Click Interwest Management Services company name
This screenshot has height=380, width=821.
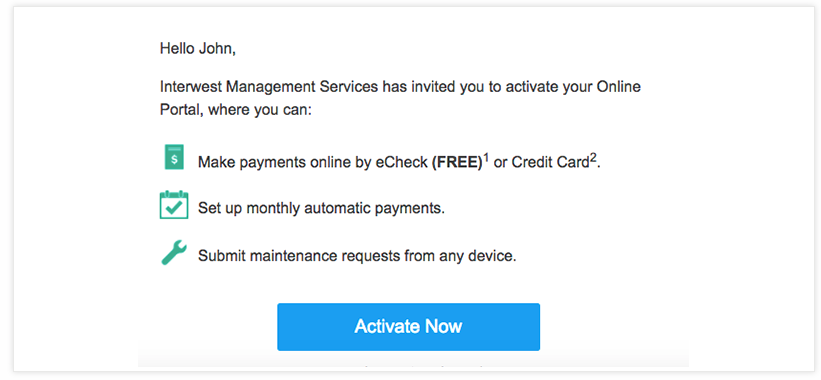coord(269,87)
